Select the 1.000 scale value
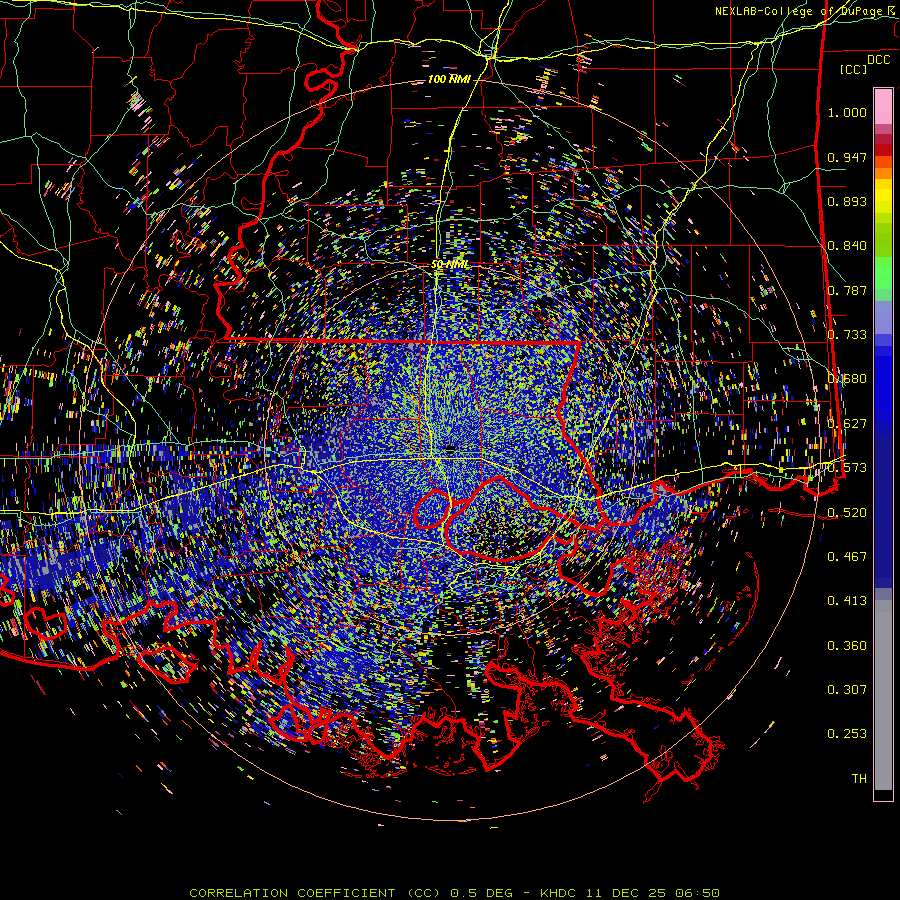Viewport: 900px width, 900px height. coord(847,112)
